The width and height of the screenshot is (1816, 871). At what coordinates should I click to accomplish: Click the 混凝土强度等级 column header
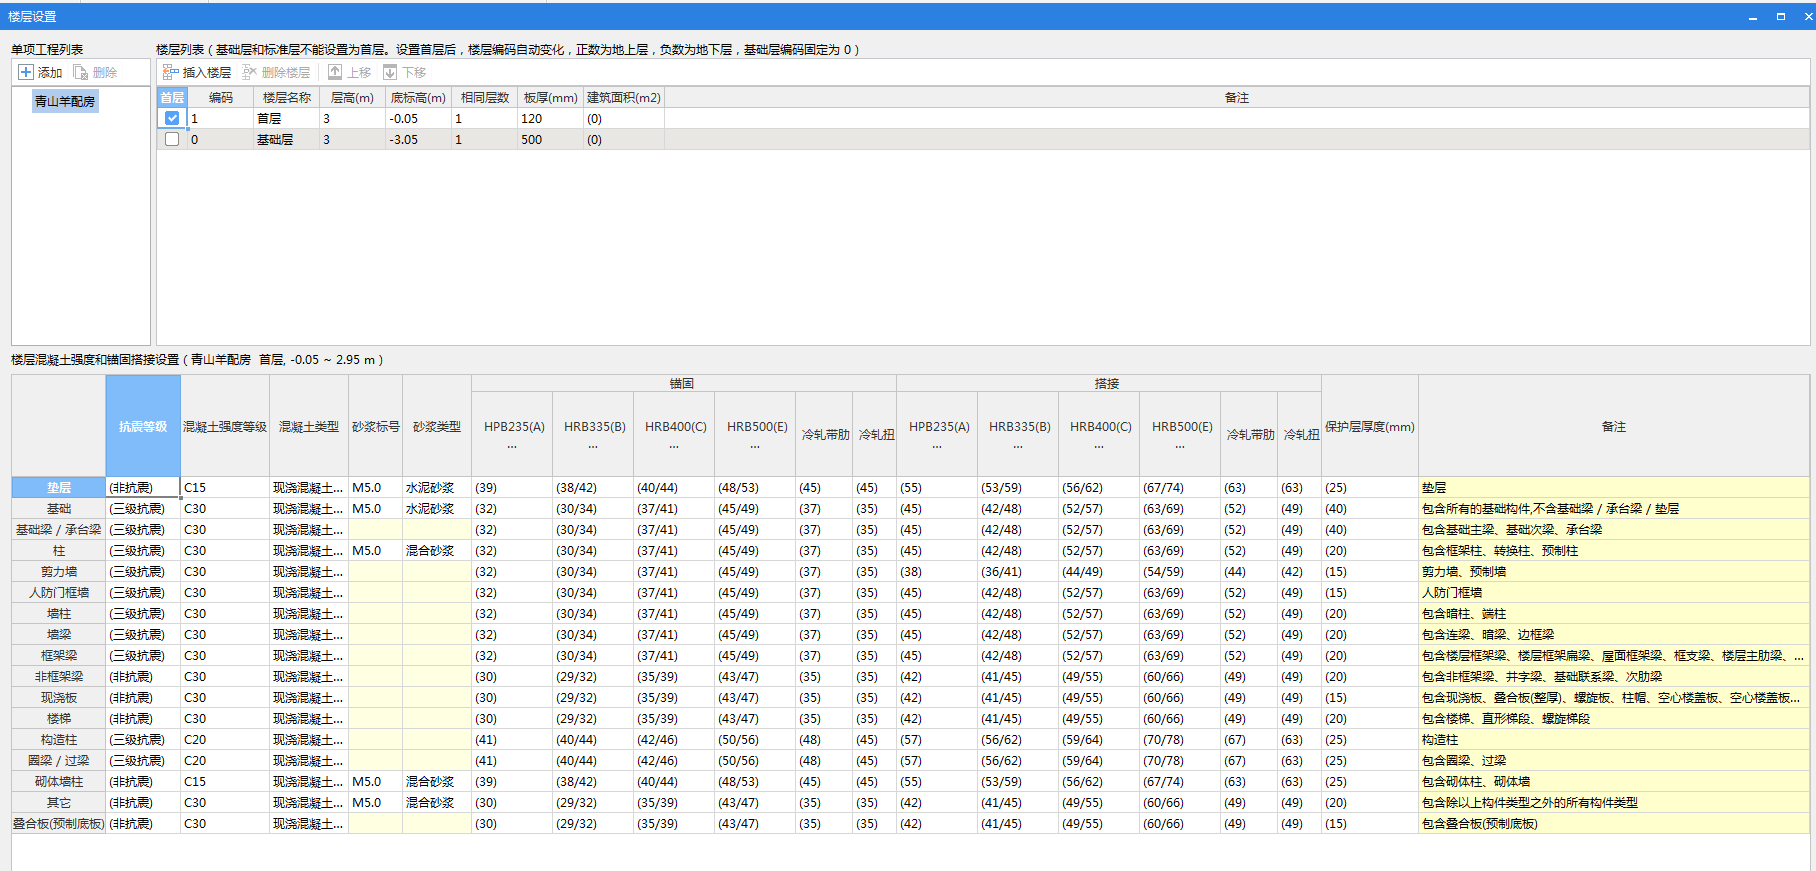[225, 426]
